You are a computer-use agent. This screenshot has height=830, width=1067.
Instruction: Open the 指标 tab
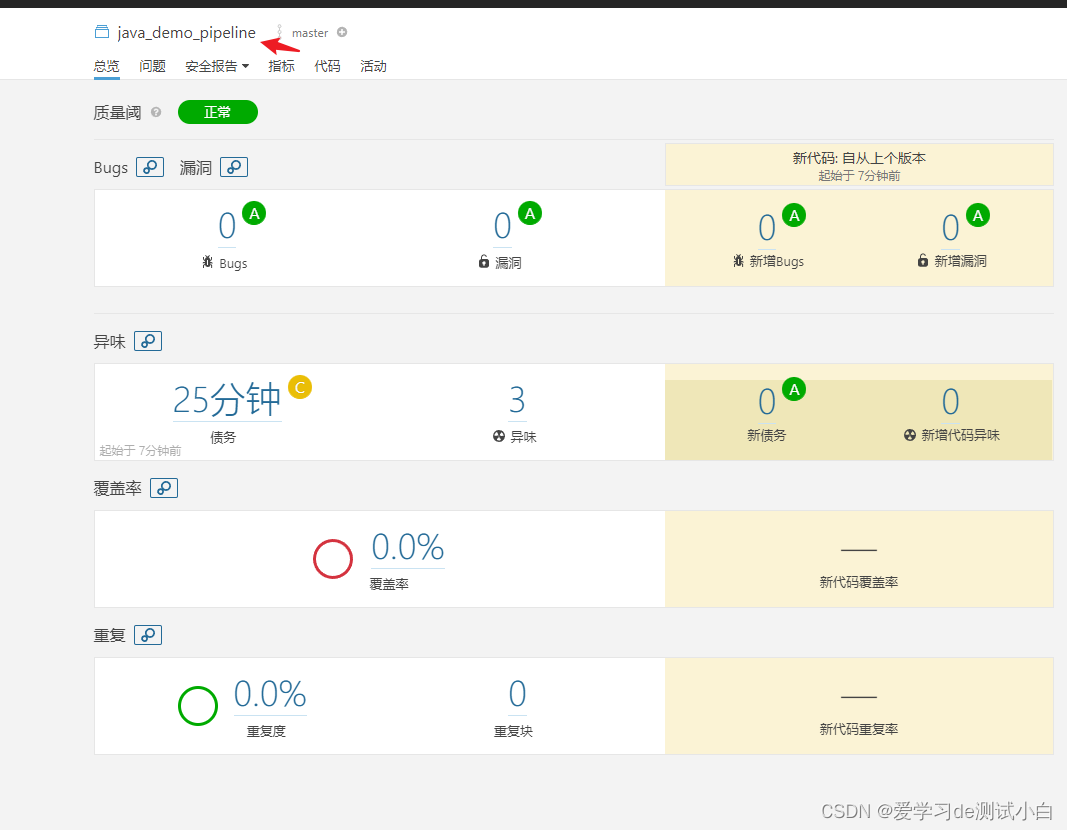point(281,66)
